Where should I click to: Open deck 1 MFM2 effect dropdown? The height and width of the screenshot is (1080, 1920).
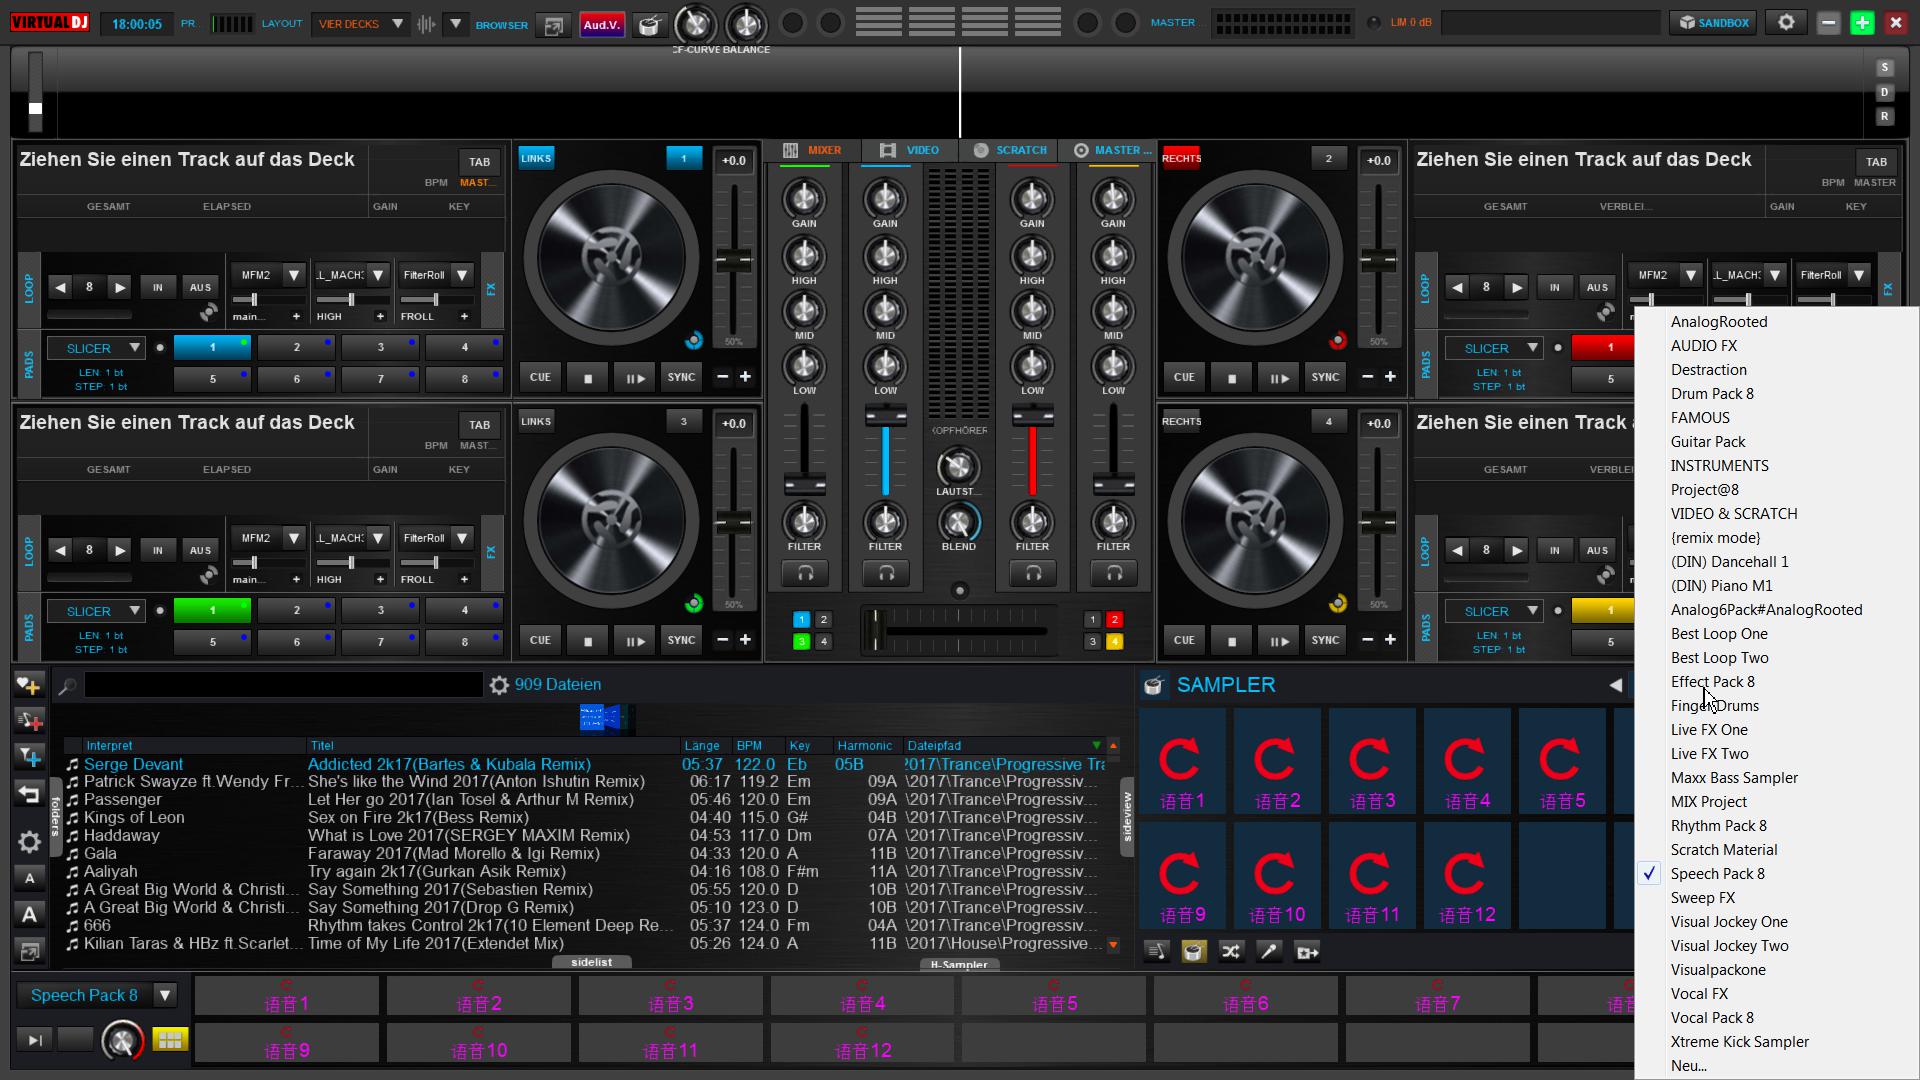(x=267, y=275)
